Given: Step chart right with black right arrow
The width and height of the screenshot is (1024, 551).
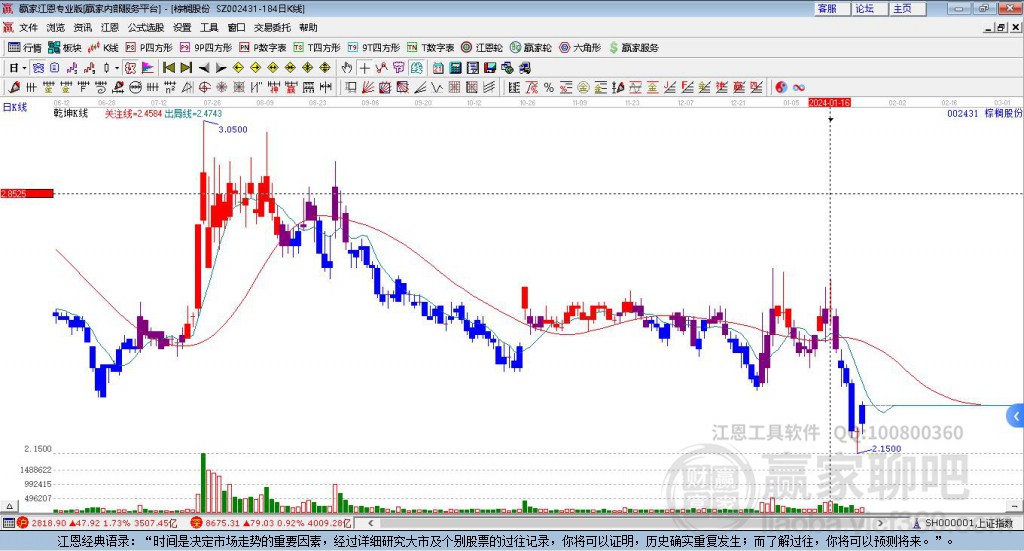Looking at the screenshot, I should click(221, 68).
